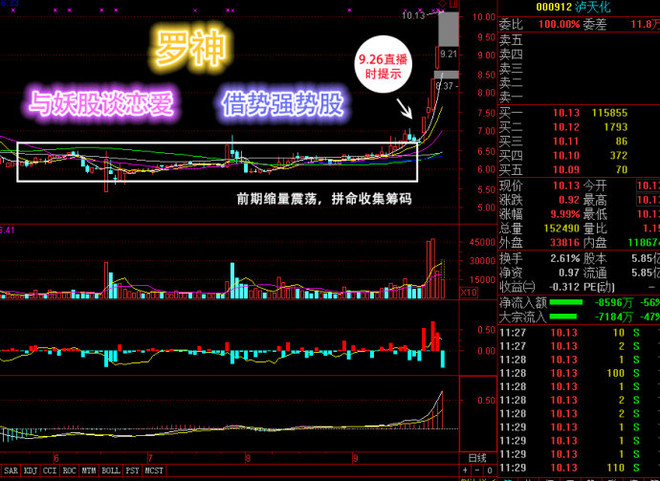Click the 净资 value 0.97
Viewport: 660px width, 481px height.
tap(570, 273)
